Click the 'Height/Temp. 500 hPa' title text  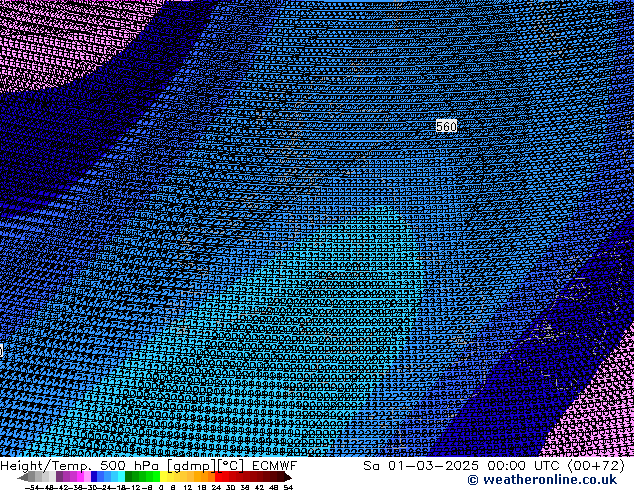[79, 466]
